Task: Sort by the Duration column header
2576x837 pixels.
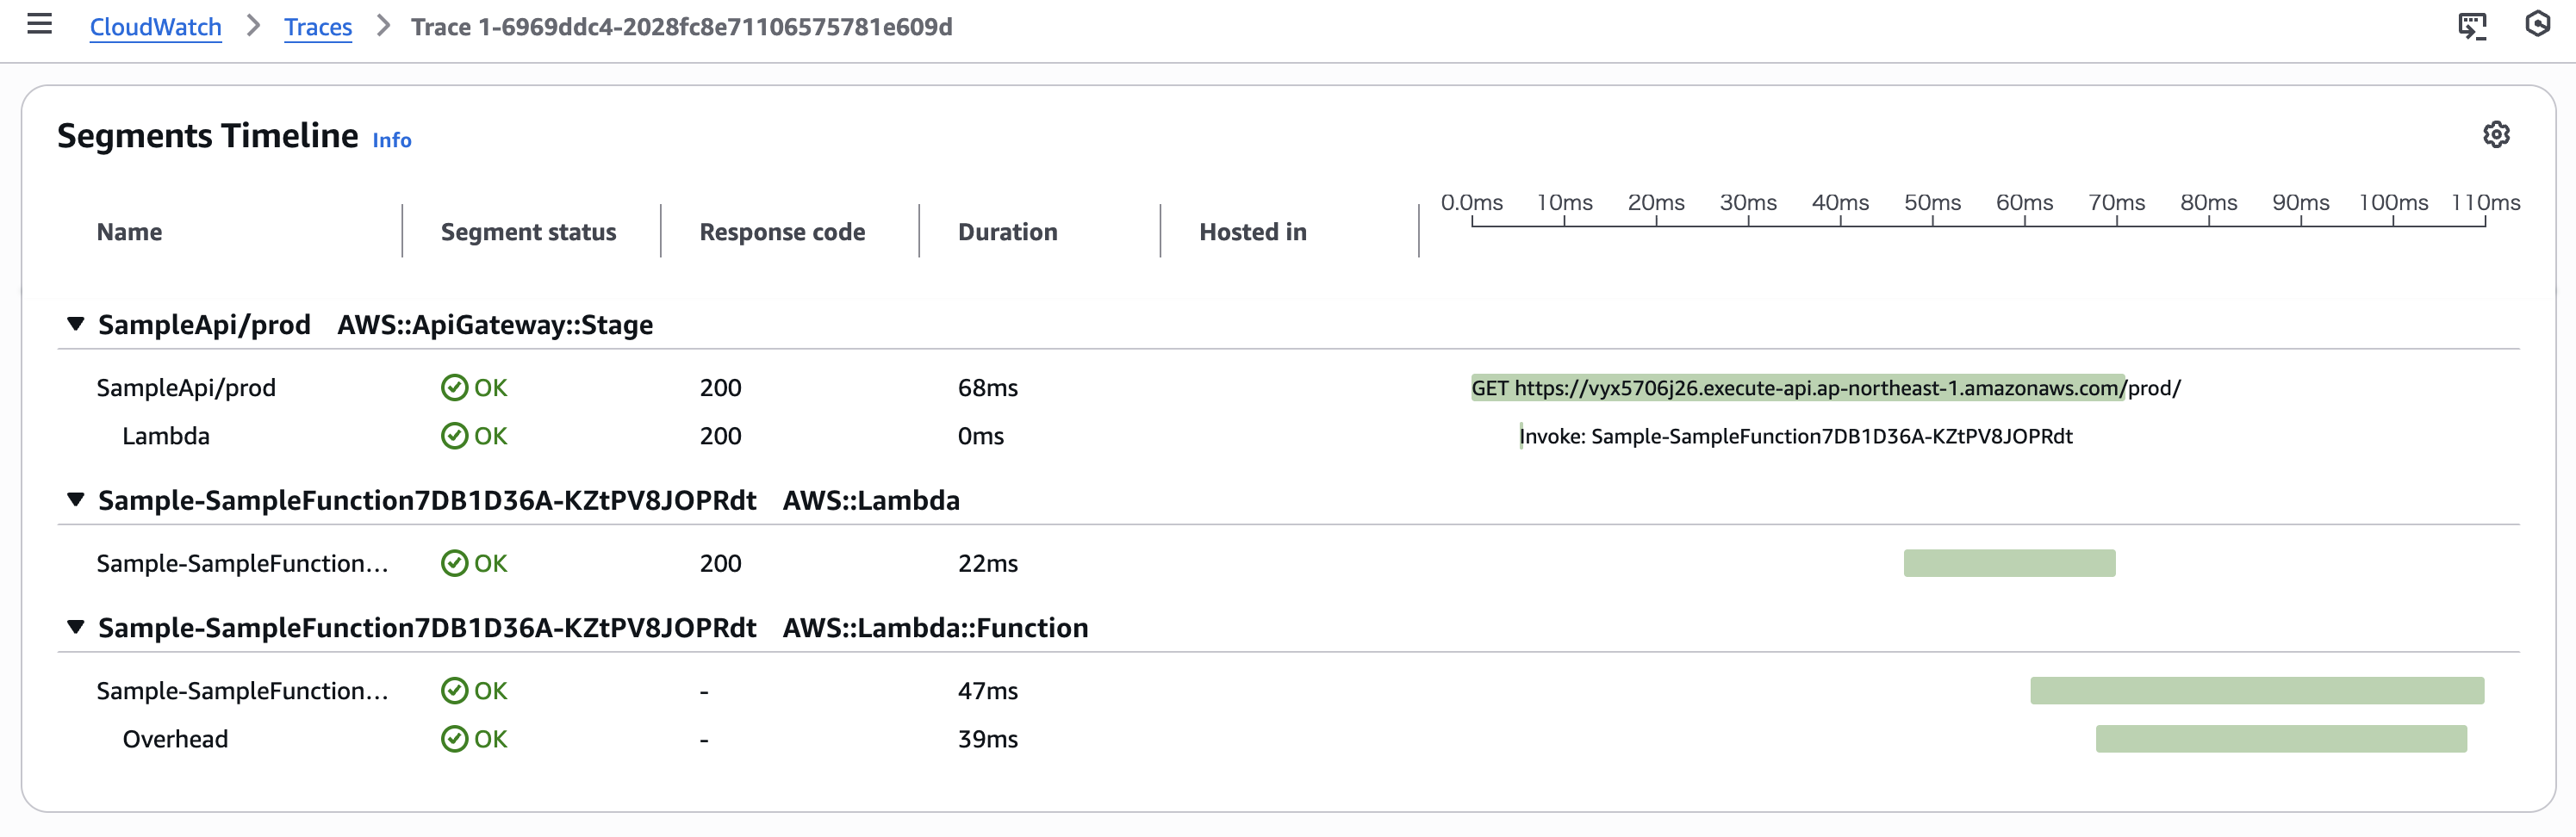Action: [x=1007, y=232]
